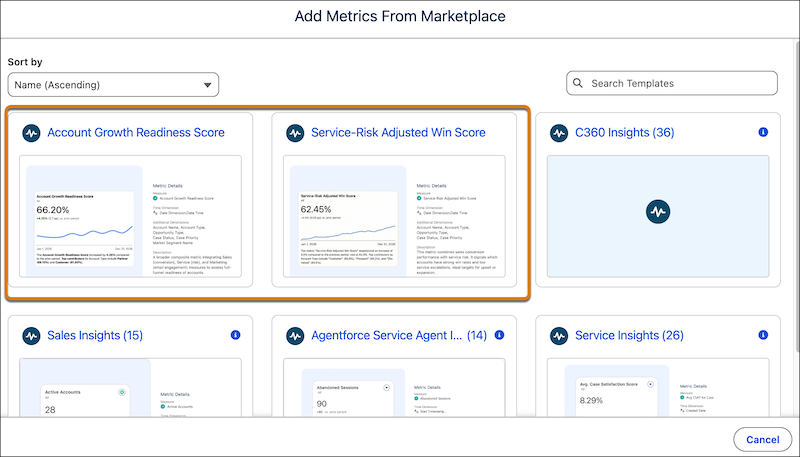The height and width of the screenshot is (457, 800).
Task: Click the pulse icon beside Service-Risk Adjusted Win Score
Action: pos(295,133)
